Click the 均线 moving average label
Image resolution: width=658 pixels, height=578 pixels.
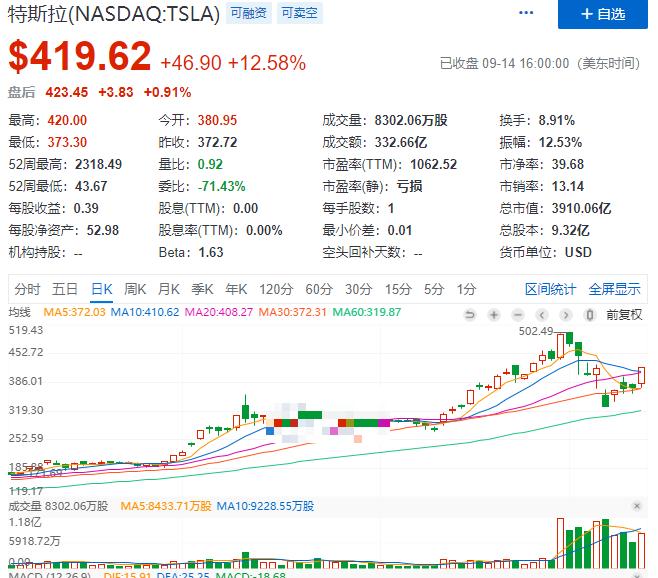[20, 312]
